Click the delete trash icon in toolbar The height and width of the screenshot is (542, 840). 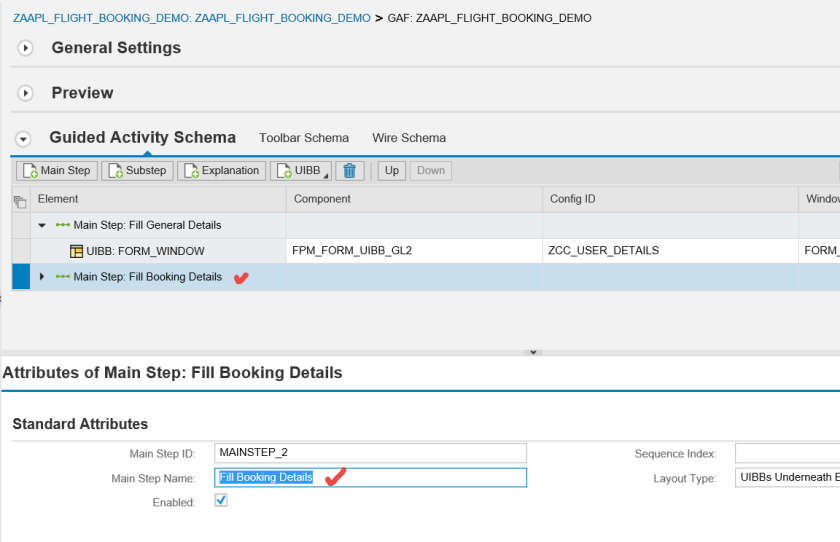[349, 171]
